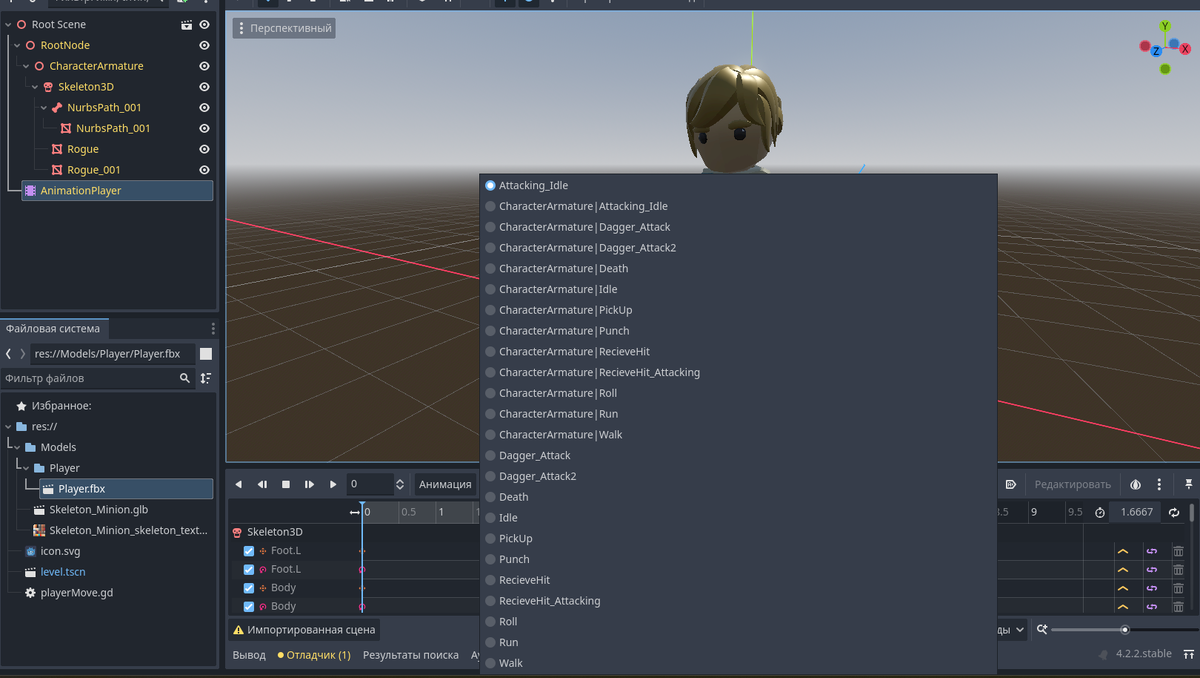Open the Root Scene clapperboard icon
The width and height of the screenshot is (1200, 678).
[x=186, y=24]
